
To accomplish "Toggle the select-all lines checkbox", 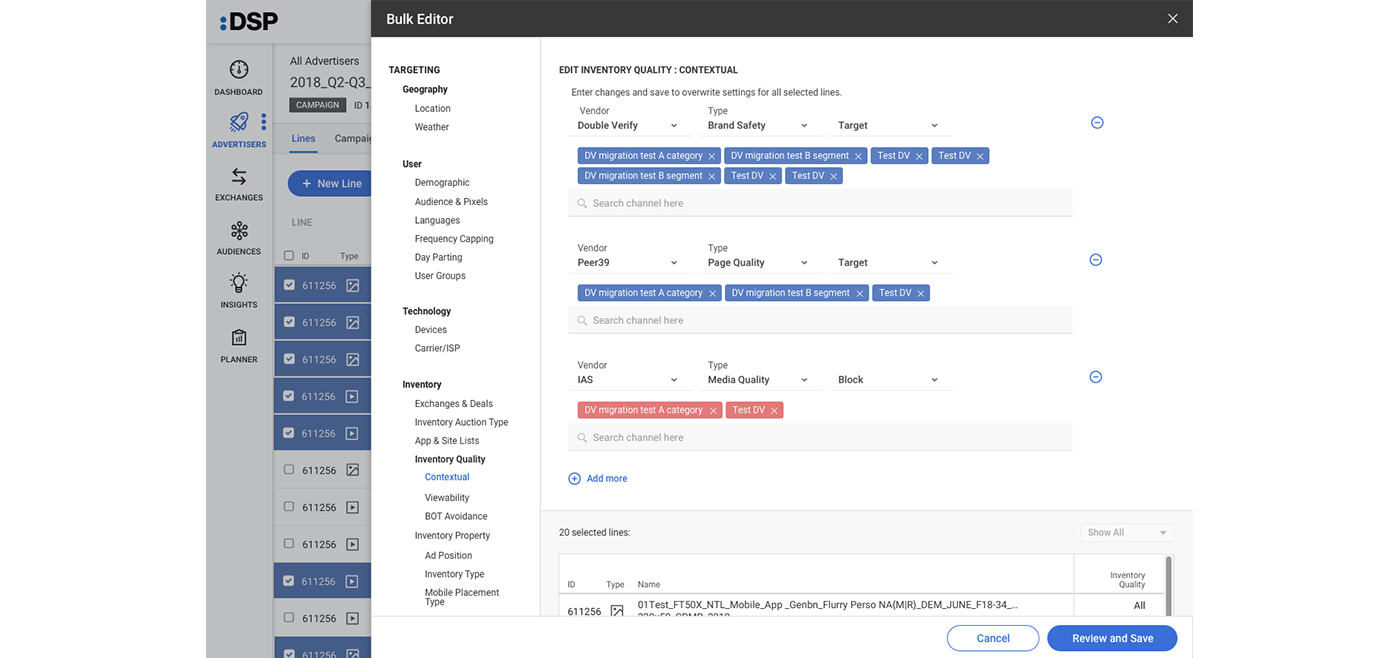I will [289, 256].
